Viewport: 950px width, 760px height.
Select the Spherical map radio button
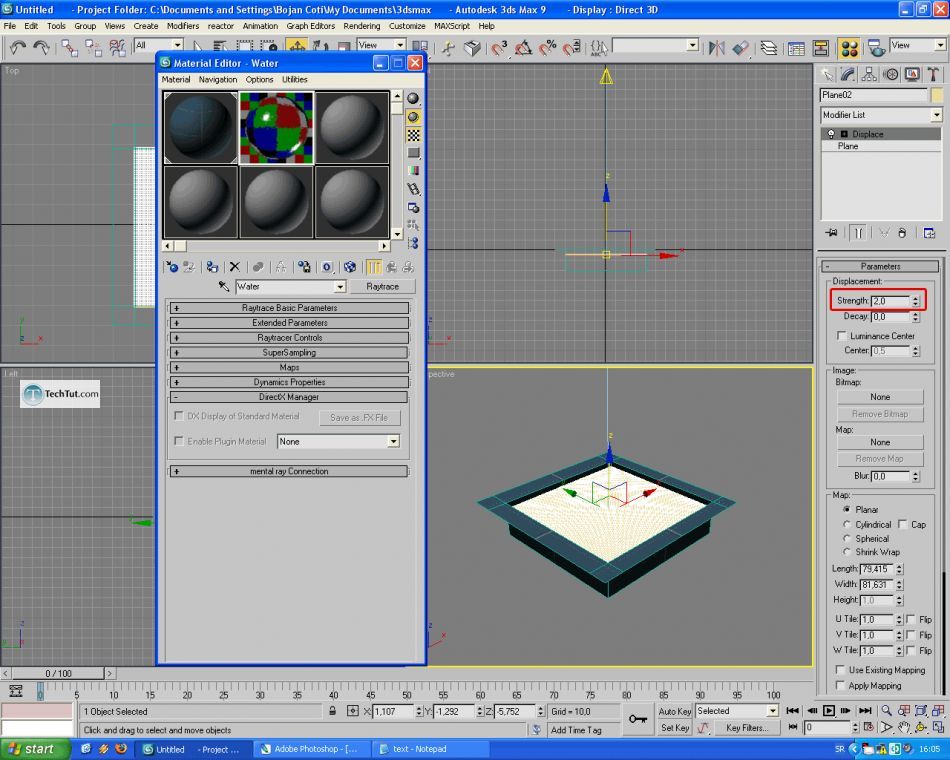point(847,538)
